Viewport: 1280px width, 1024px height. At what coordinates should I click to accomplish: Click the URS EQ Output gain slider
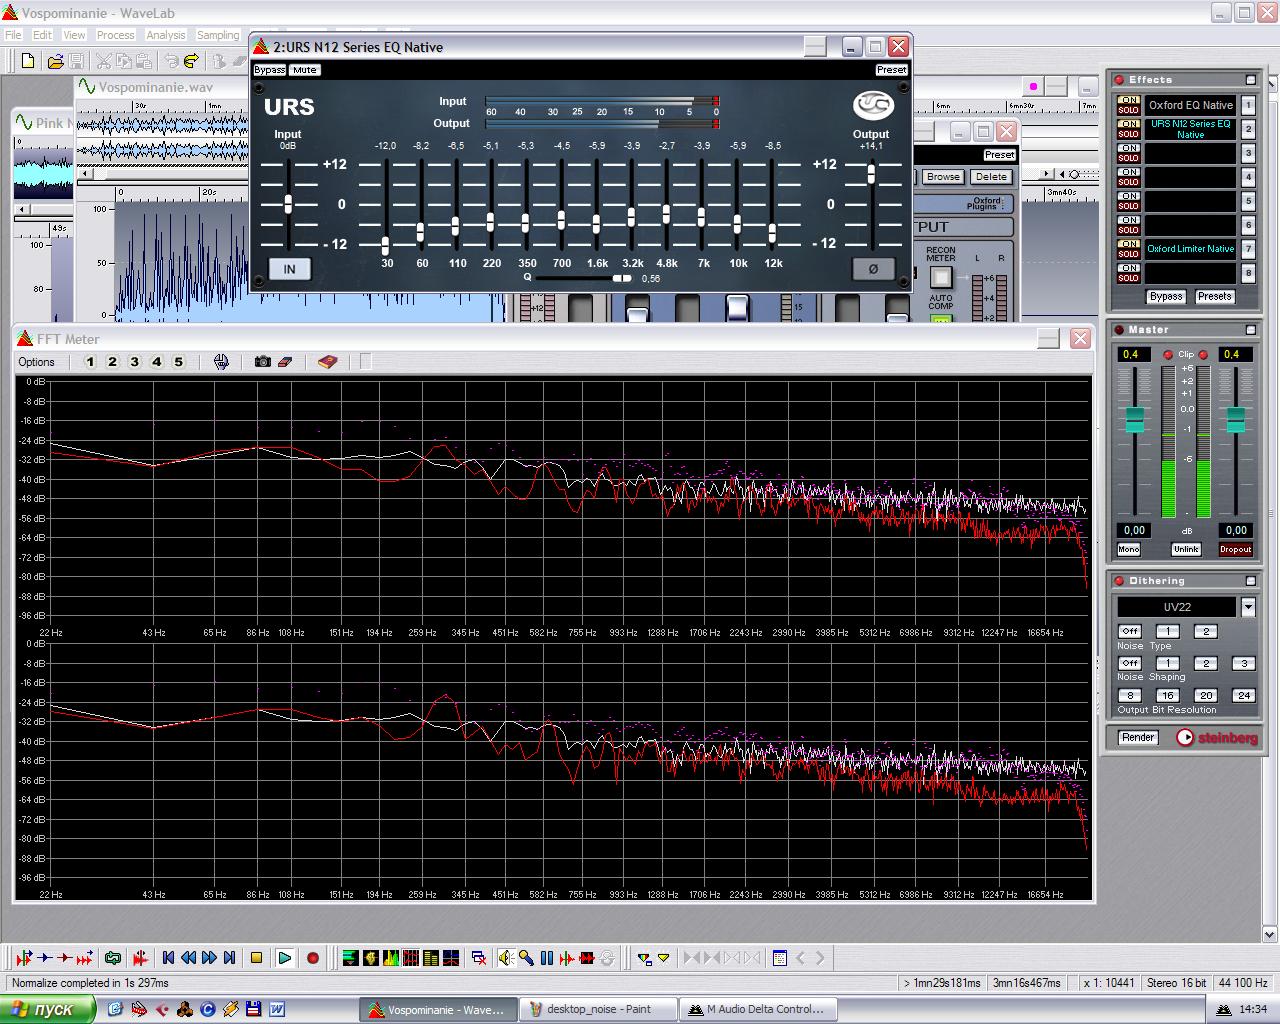pyautogui.click(x=871, y=175)
